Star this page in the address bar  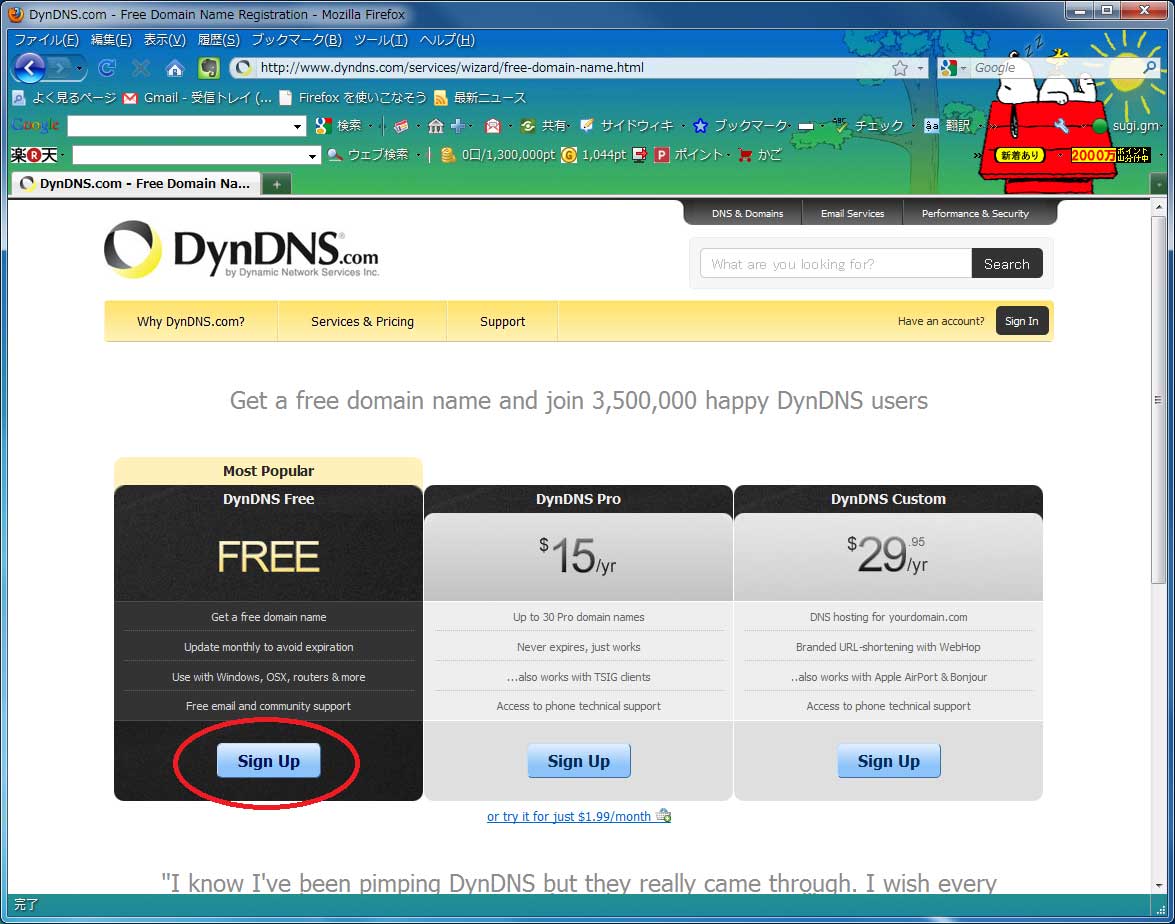pos(900,68)
